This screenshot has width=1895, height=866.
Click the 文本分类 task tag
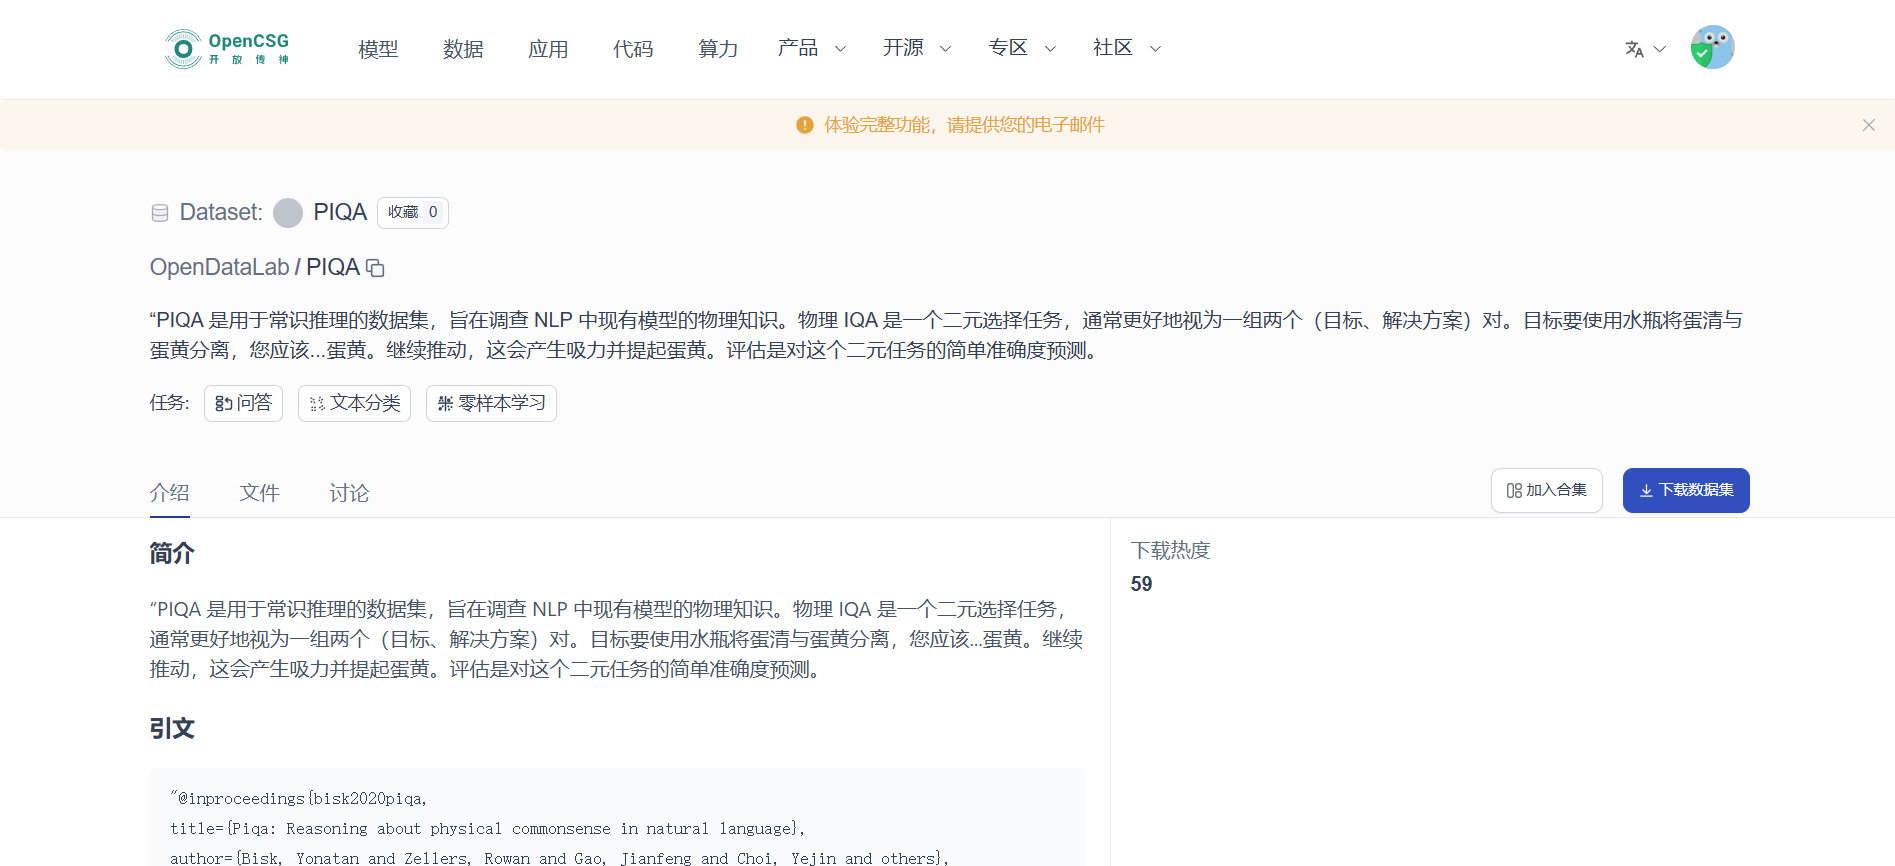click(x=354, y=403)
